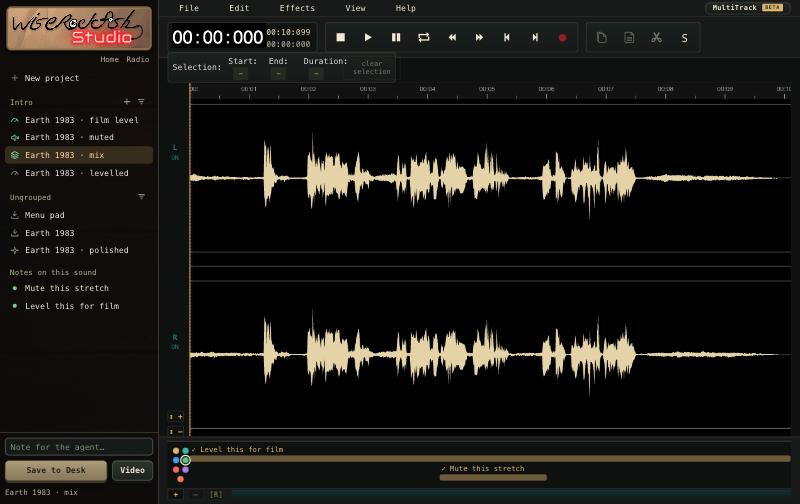Toggle the left channel ON indicator
Image resolution: width=800 pixels, height=504 pixels.
click(x=175, y=158)
